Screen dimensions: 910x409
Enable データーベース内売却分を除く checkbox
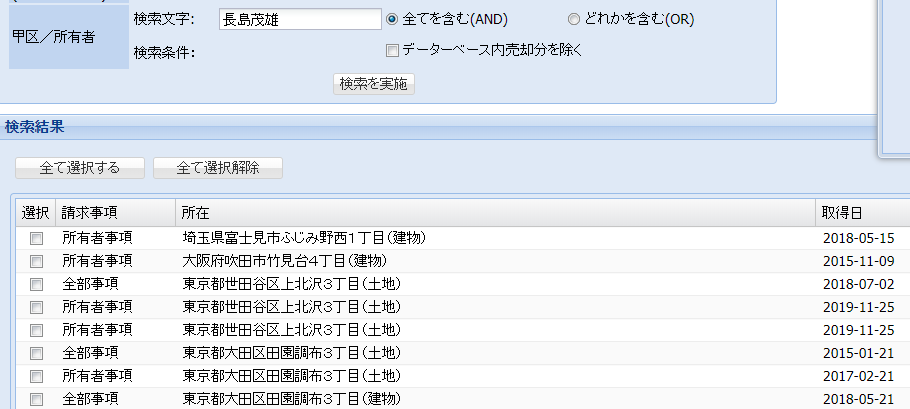pyautogui.click(x=392, y=51)
